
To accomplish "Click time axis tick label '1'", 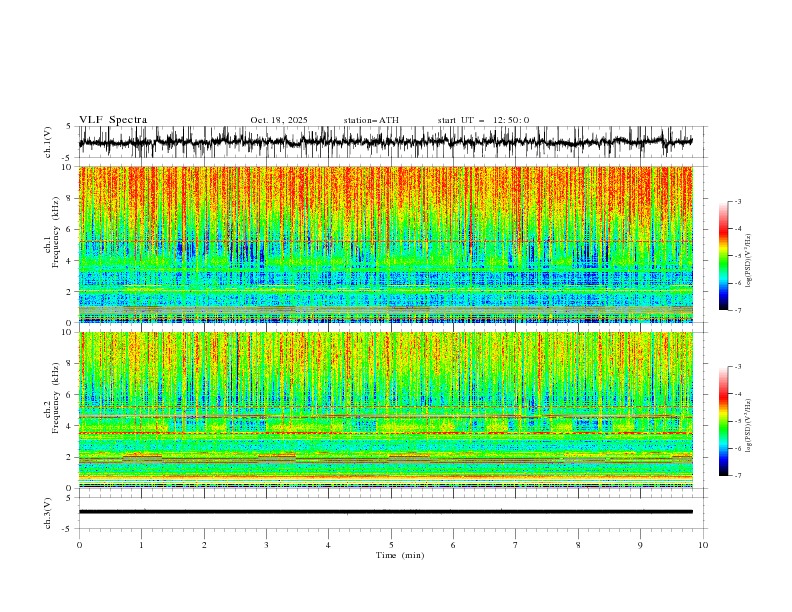I will pyautogui.click(x=142, y=545).
